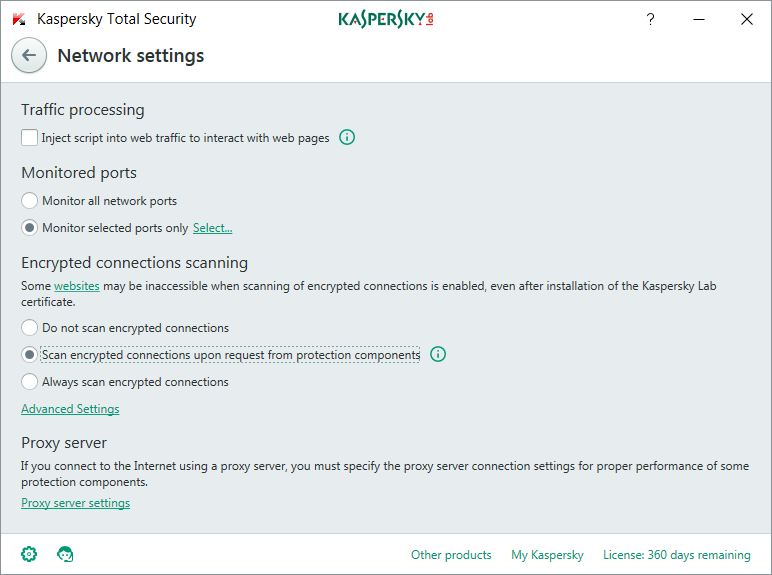Open My Kaspersky link
This screenshot has height=575, width=772.
pyautogui.click(x=547, y=555)
